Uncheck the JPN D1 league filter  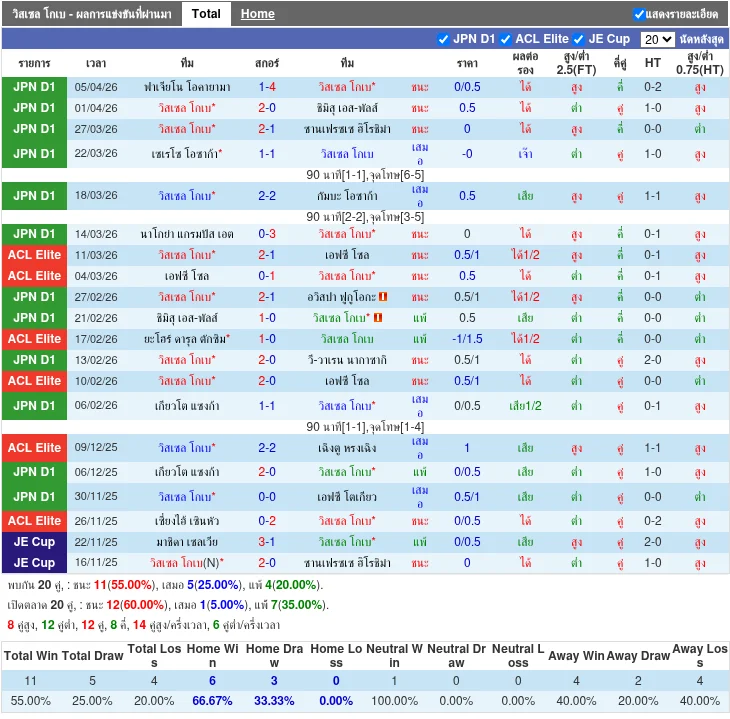pyautogui.click(x=444, y=39)
